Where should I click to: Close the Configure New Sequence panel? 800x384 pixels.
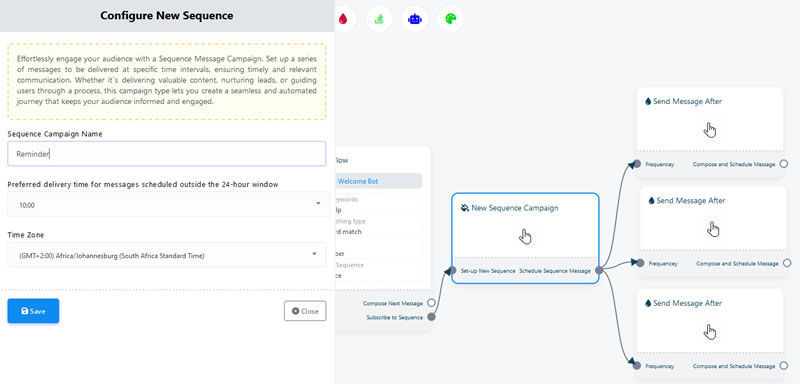pos(305,311)
